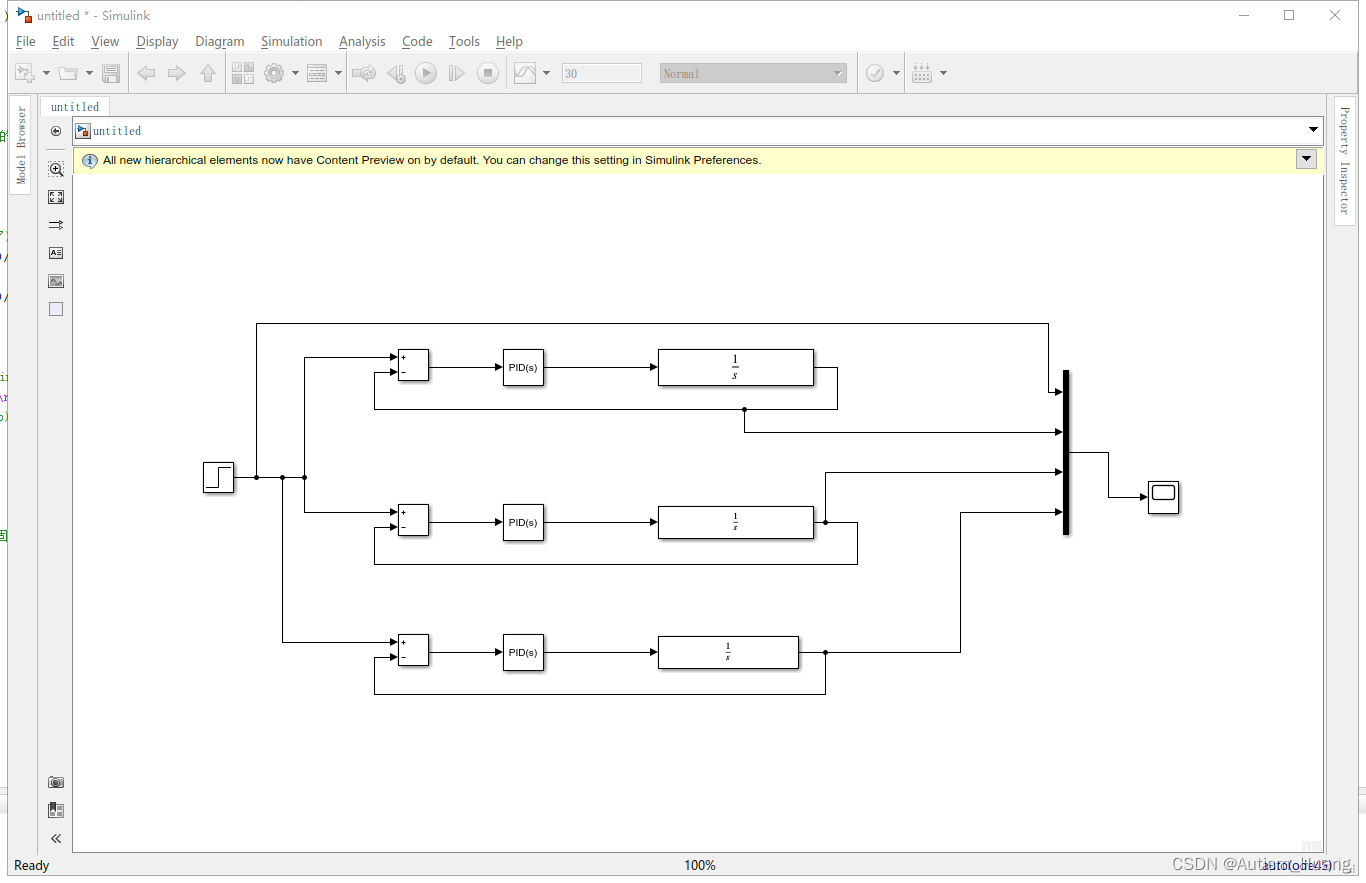Open the Simulation menu
1366x883 pixels.
292,41
